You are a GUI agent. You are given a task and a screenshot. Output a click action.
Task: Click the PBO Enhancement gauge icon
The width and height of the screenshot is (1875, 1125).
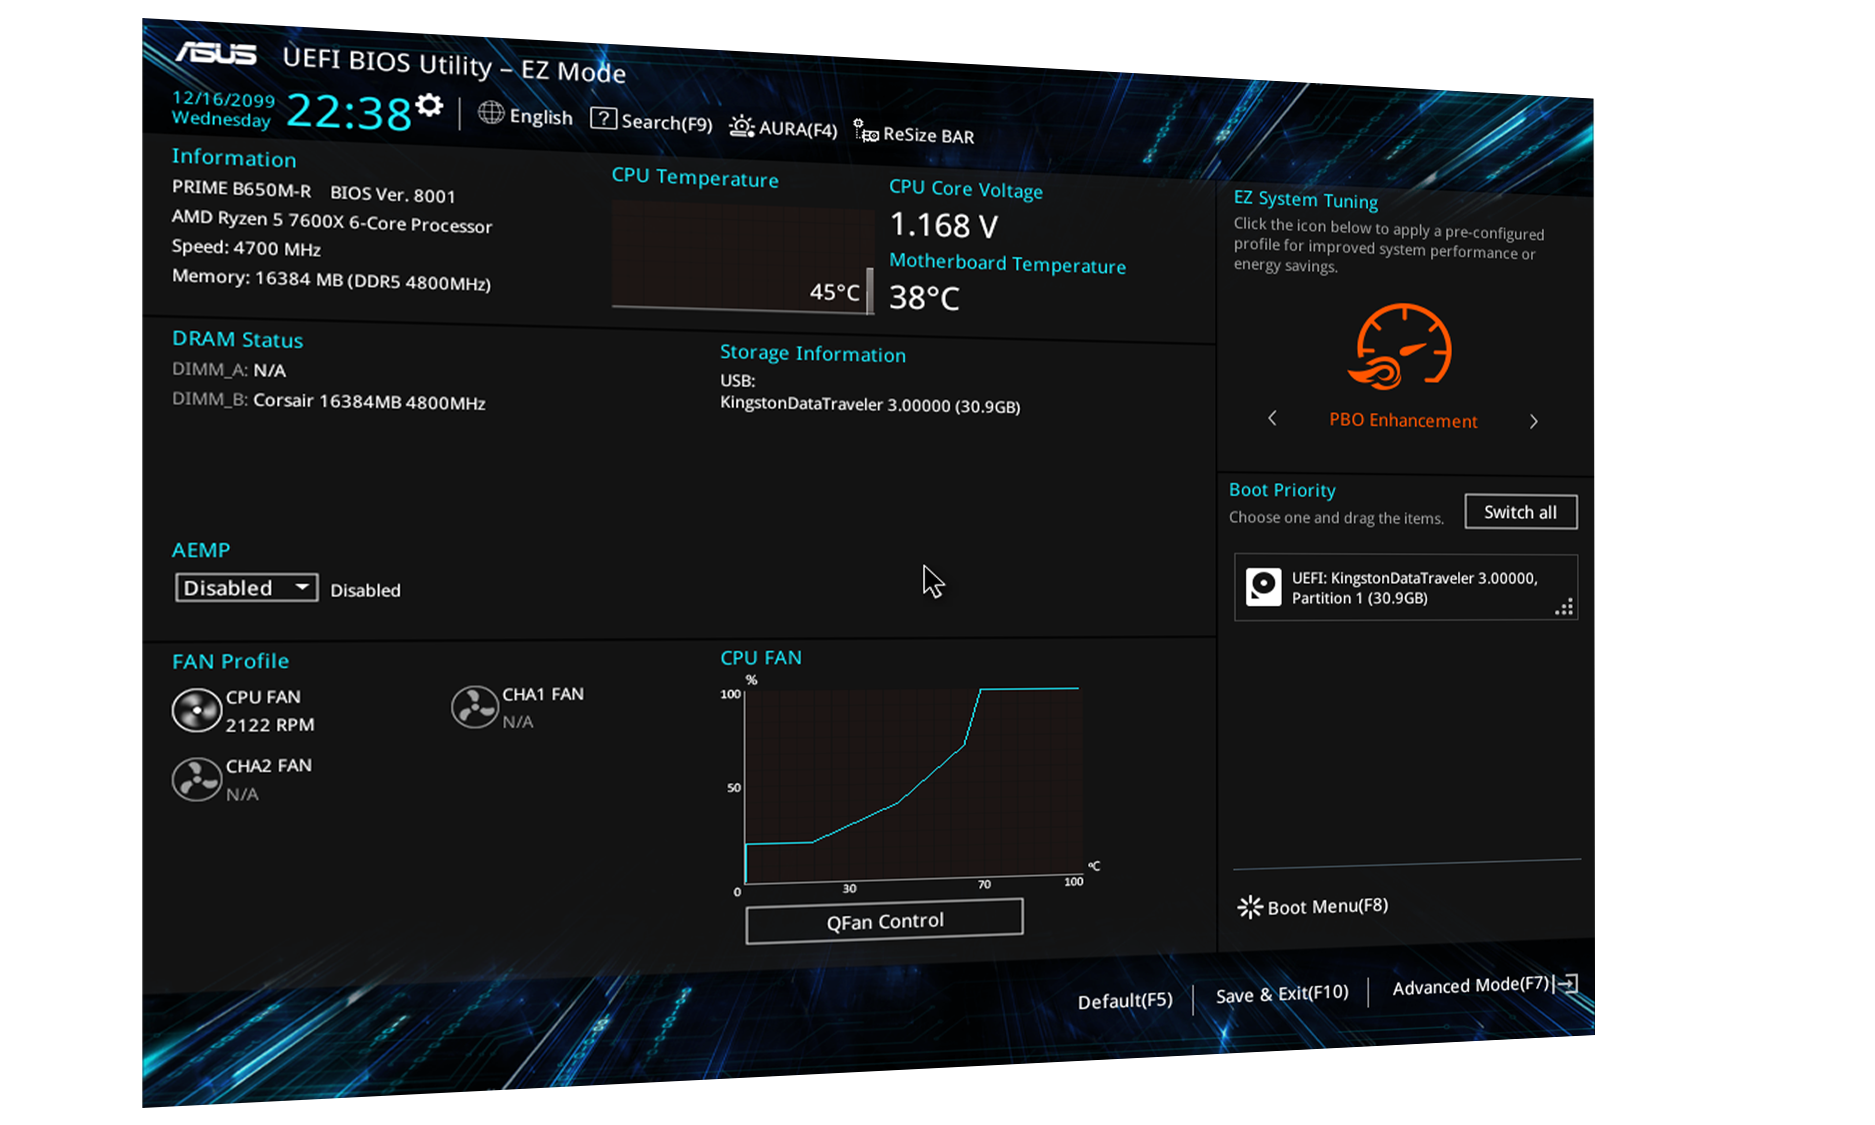click(x=1401, y=347)
